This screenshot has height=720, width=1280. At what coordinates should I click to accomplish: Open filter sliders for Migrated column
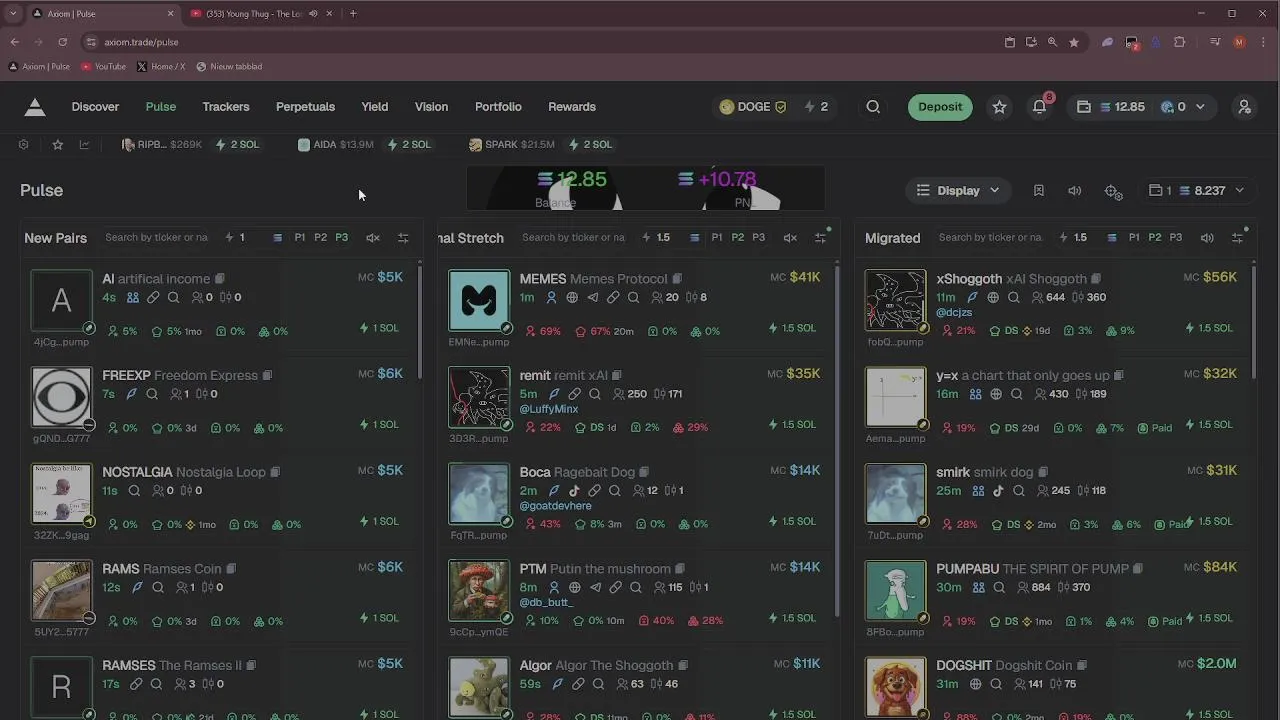click(1237, 238)
